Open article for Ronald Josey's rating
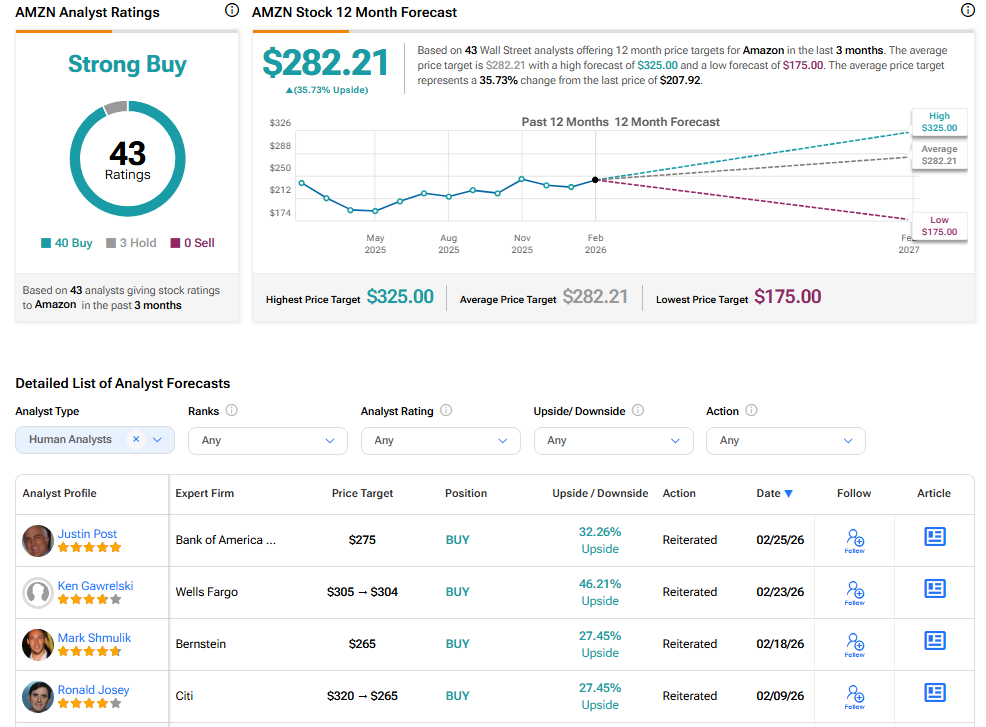Viewport: 986px width, 727px height. (x=935, y=692)
